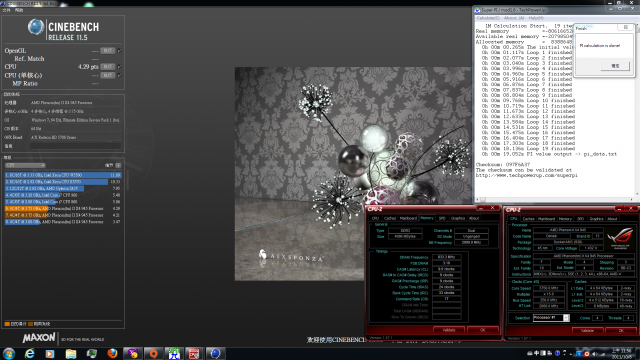Viewport: 640px width, 360px height.
Task: Open the superpi validation URL text
Action: 527,176
